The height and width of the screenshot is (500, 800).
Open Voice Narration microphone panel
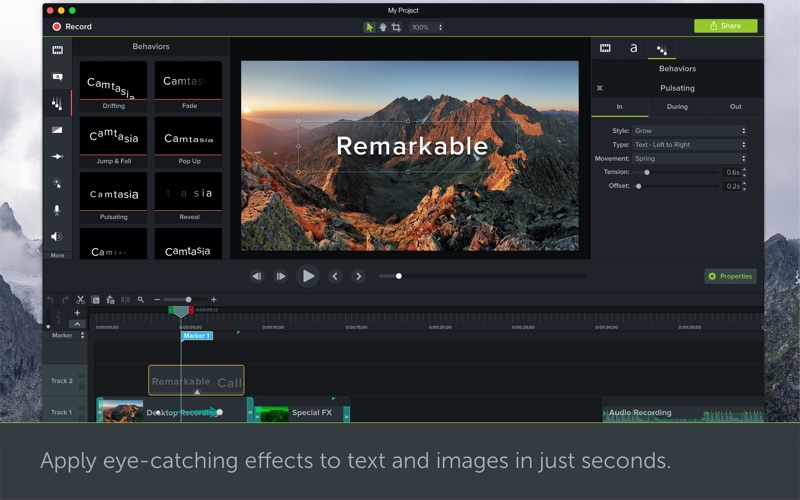tap(57, 210)
